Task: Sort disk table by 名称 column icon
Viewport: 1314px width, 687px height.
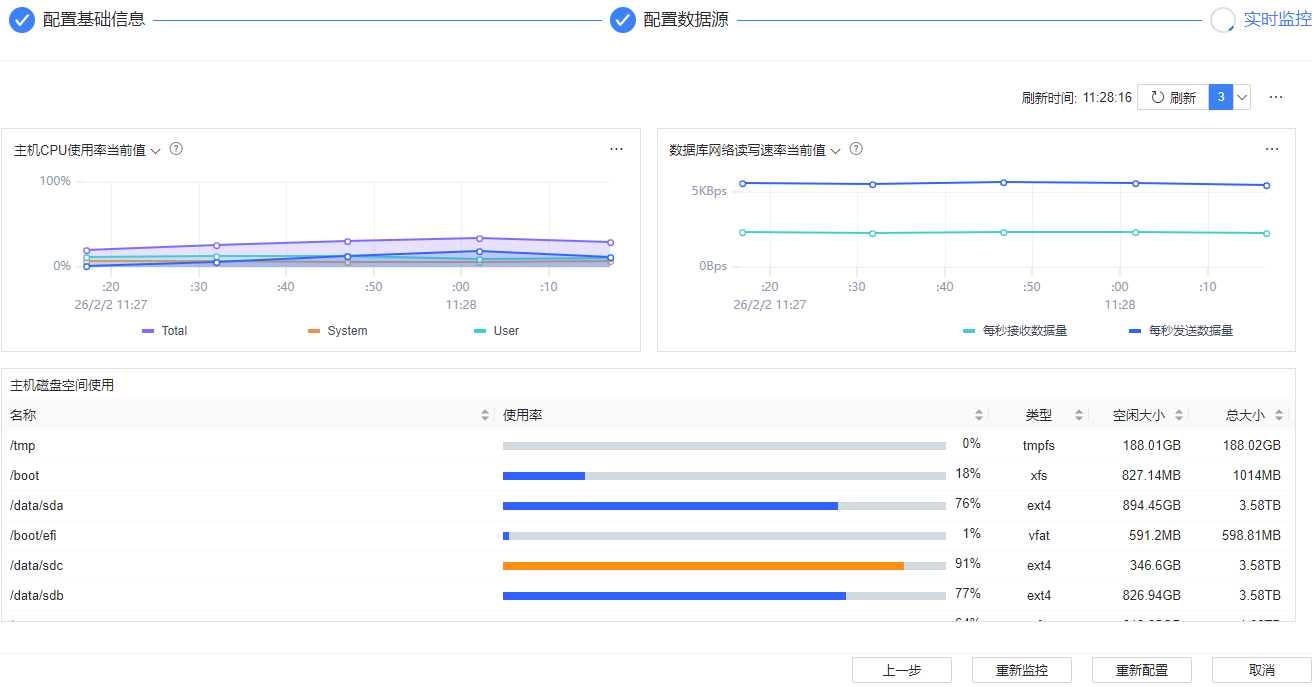Action: coord(486,415)
